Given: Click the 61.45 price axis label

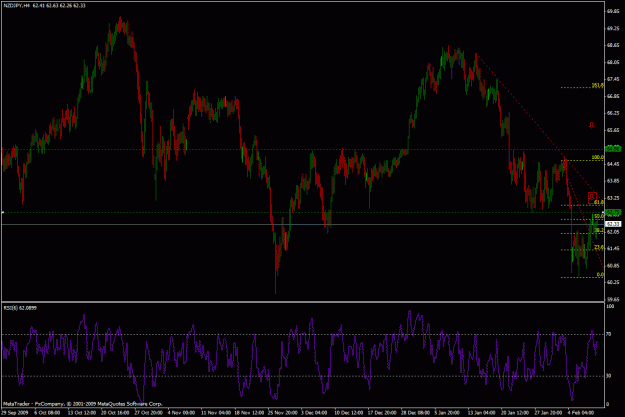Looking at the screenshot, I should 613,248.
